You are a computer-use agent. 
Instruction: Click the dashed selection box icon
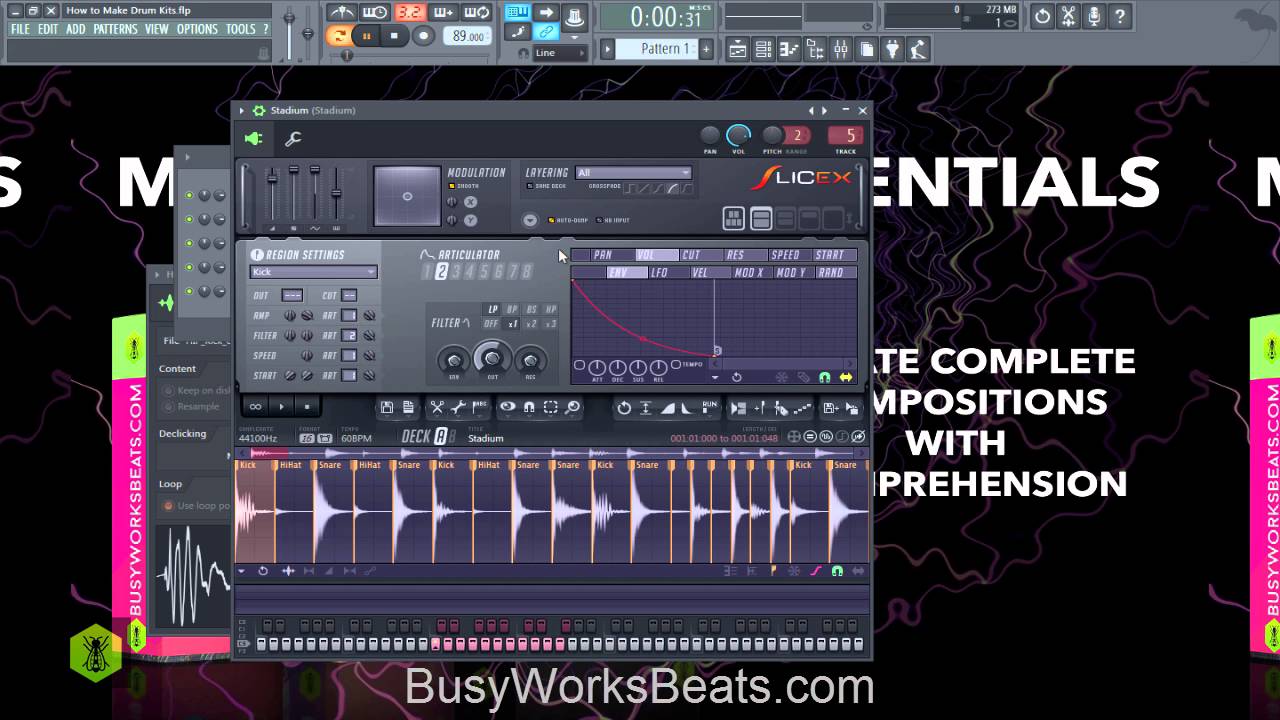(x=550, y=407)
